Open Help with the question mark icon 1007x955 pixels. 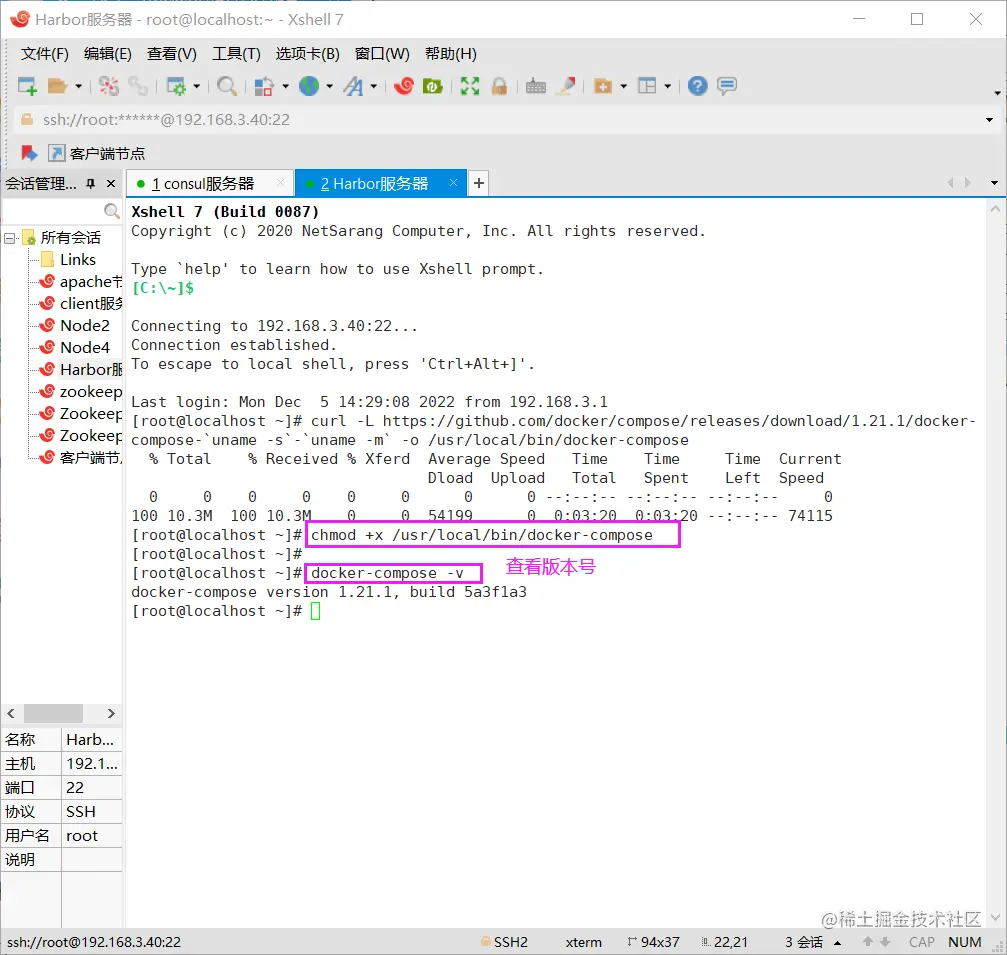697,86
